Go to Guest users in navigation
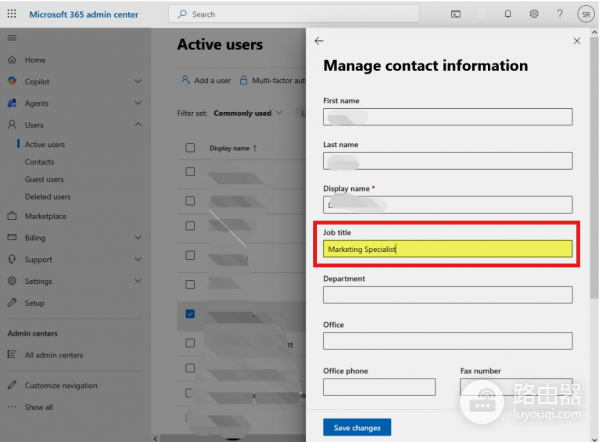 (x=46, y=179)
